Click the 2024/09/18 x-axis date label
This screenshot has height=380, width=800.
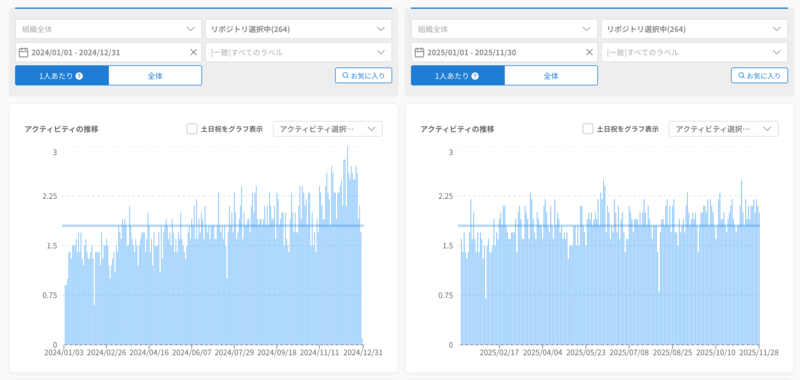click(x=278, y=352)
